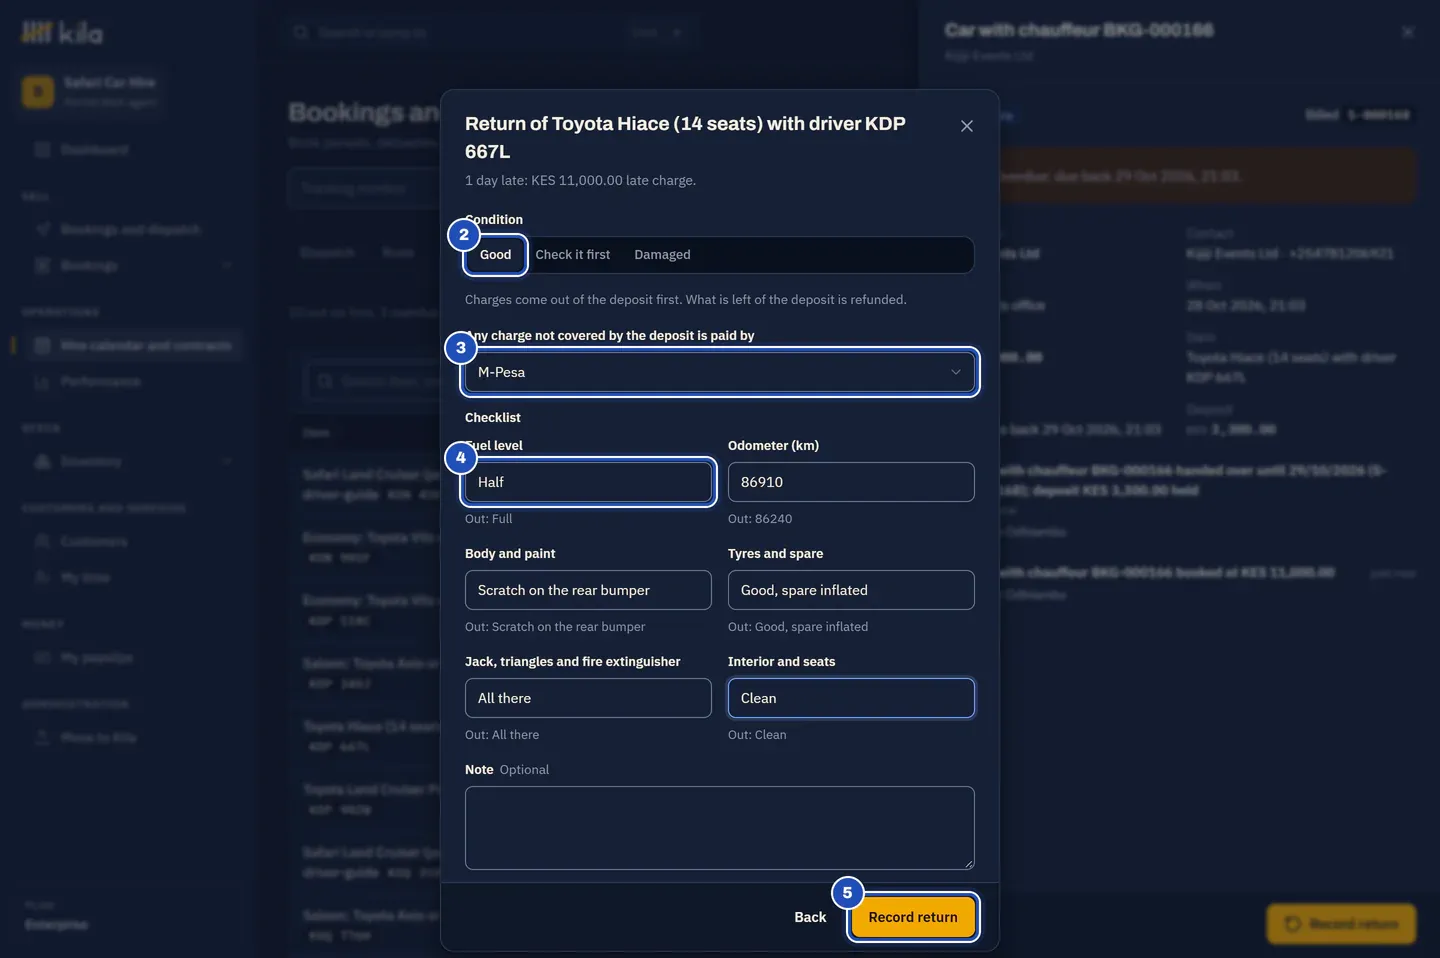Click the "Out: All there" hint text

click(502, 735)
